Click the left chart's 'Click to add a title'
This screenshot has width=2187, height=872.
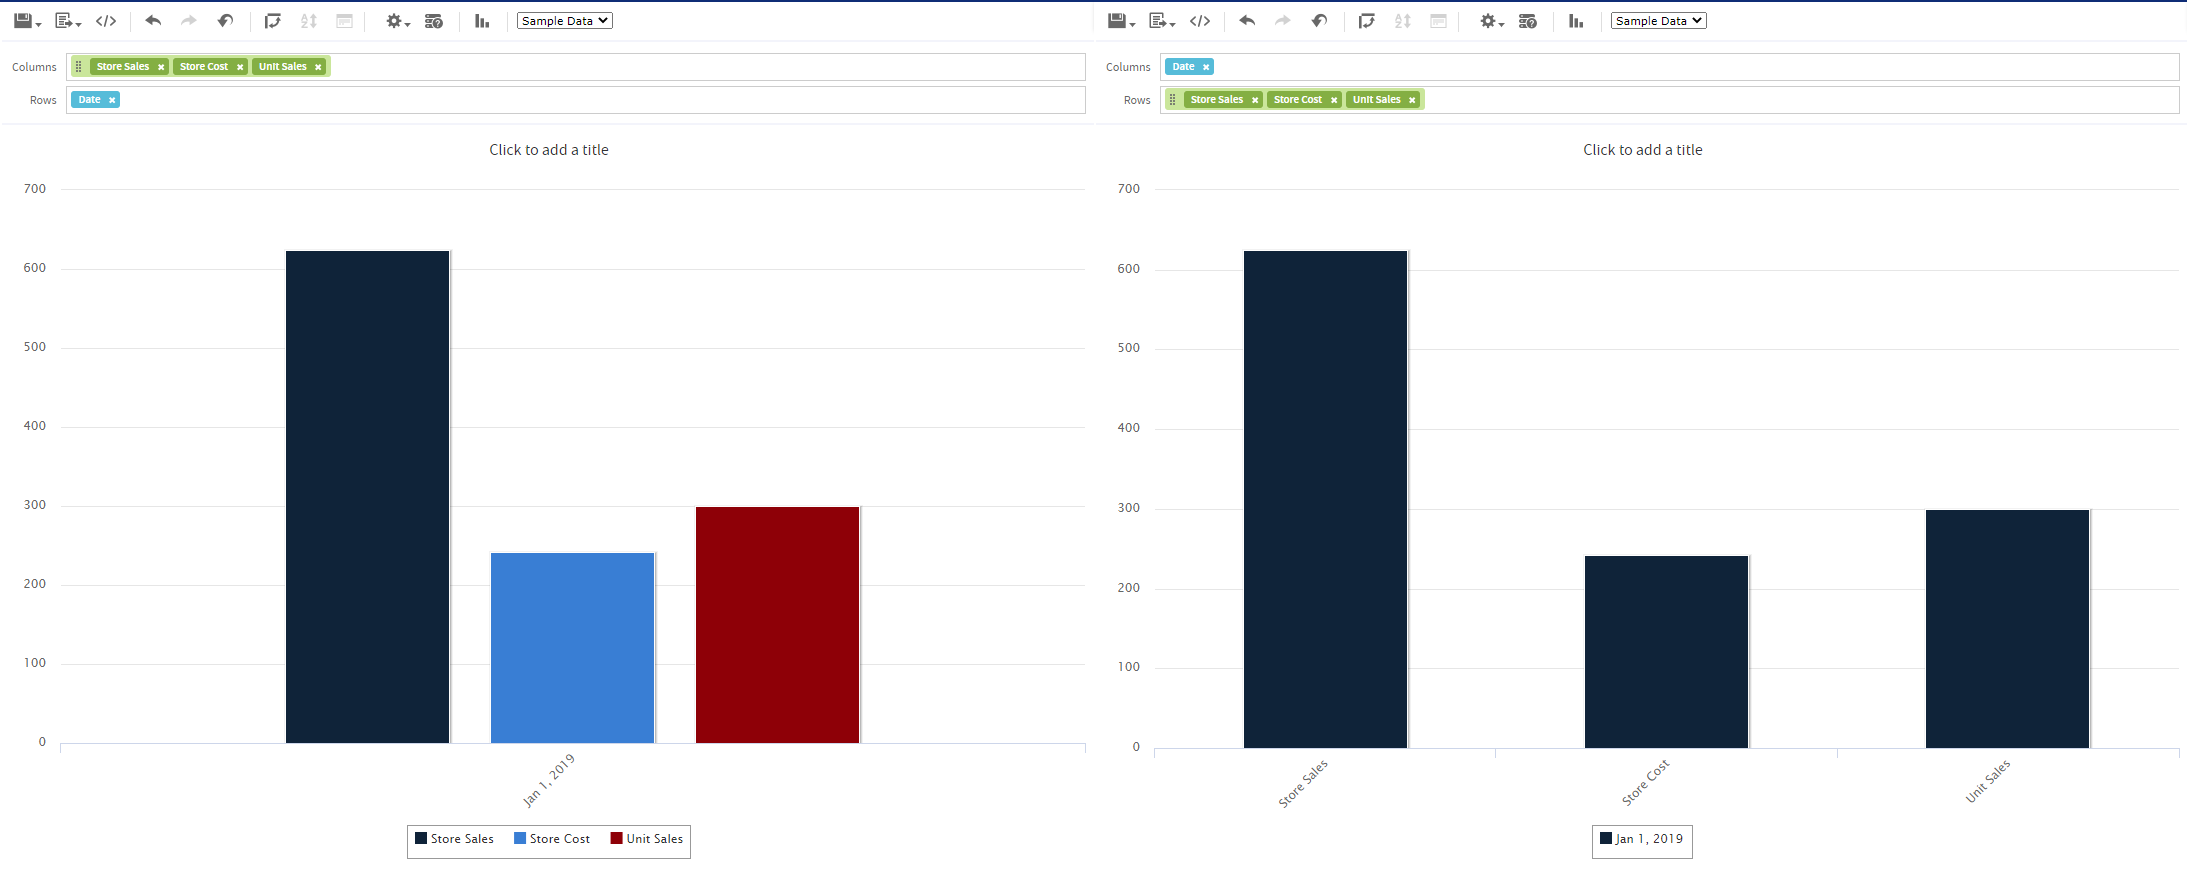coord(549,150)
